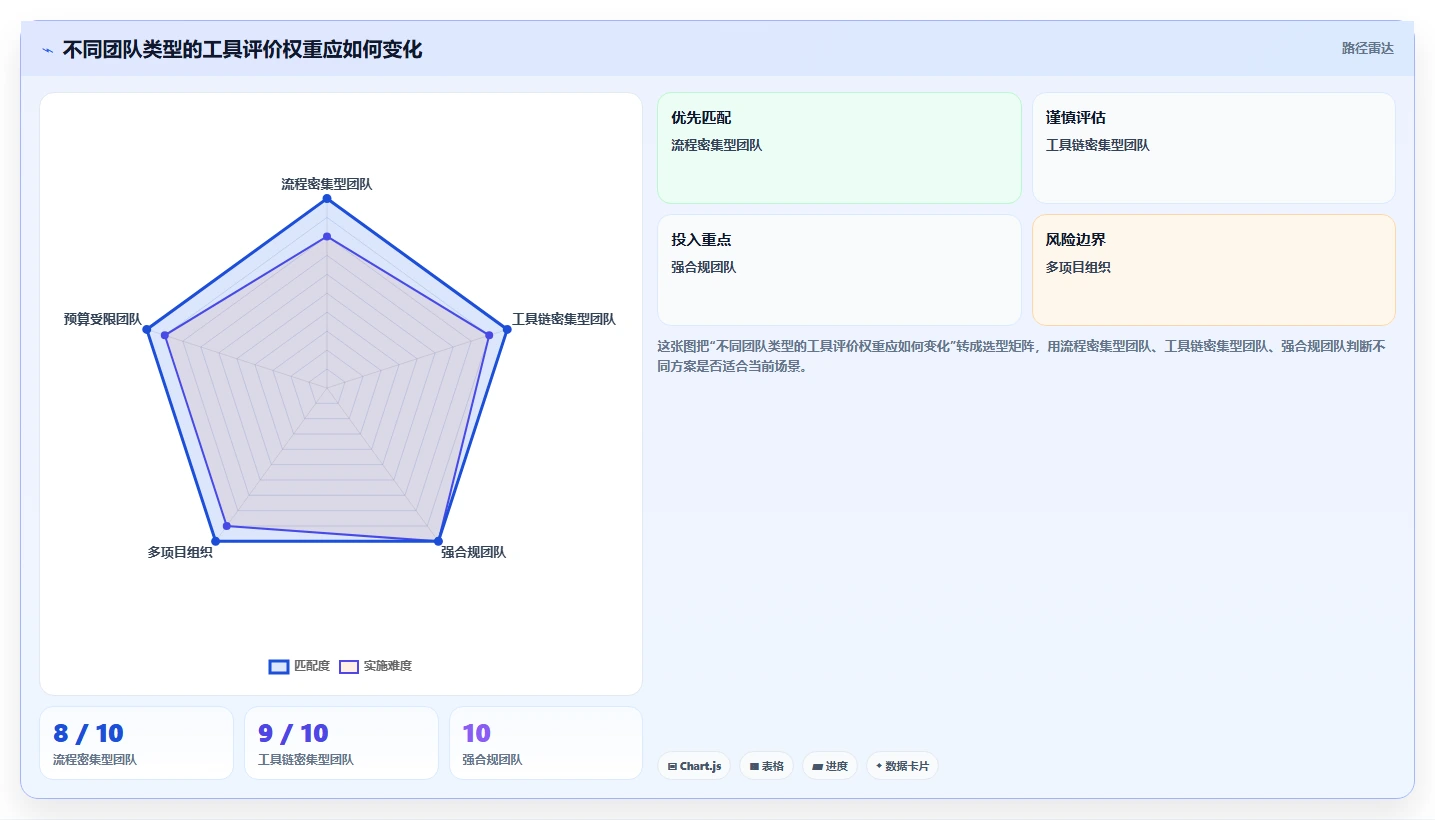The height and width of the screenshot is (820, 1435).
Task: Select the 进度 tag chip
Action: click(x=830, y=766)
